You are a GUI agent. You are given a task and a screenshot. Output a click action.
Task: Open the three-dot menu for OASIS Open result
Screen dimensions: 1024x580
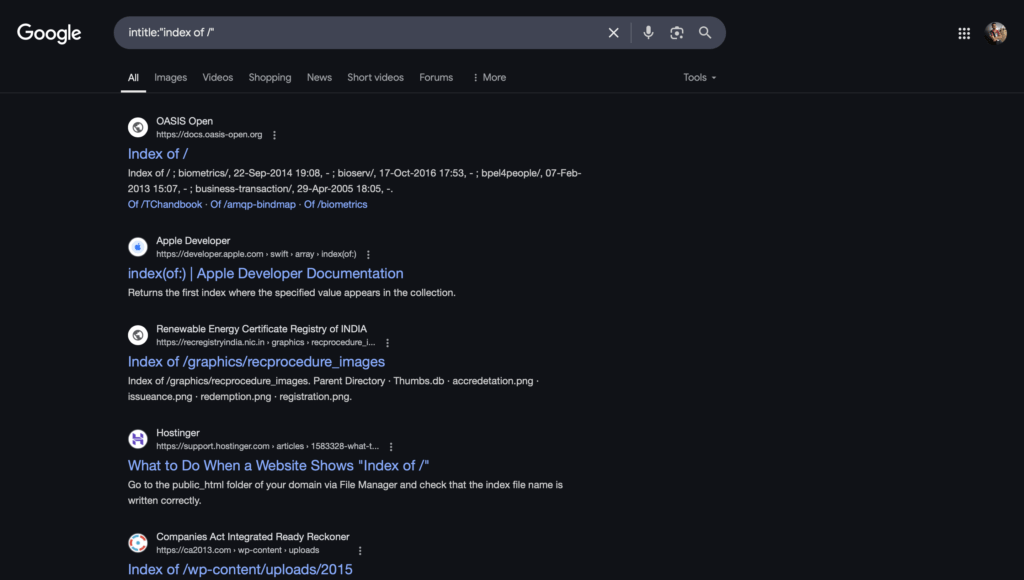(x=274, y=135)
